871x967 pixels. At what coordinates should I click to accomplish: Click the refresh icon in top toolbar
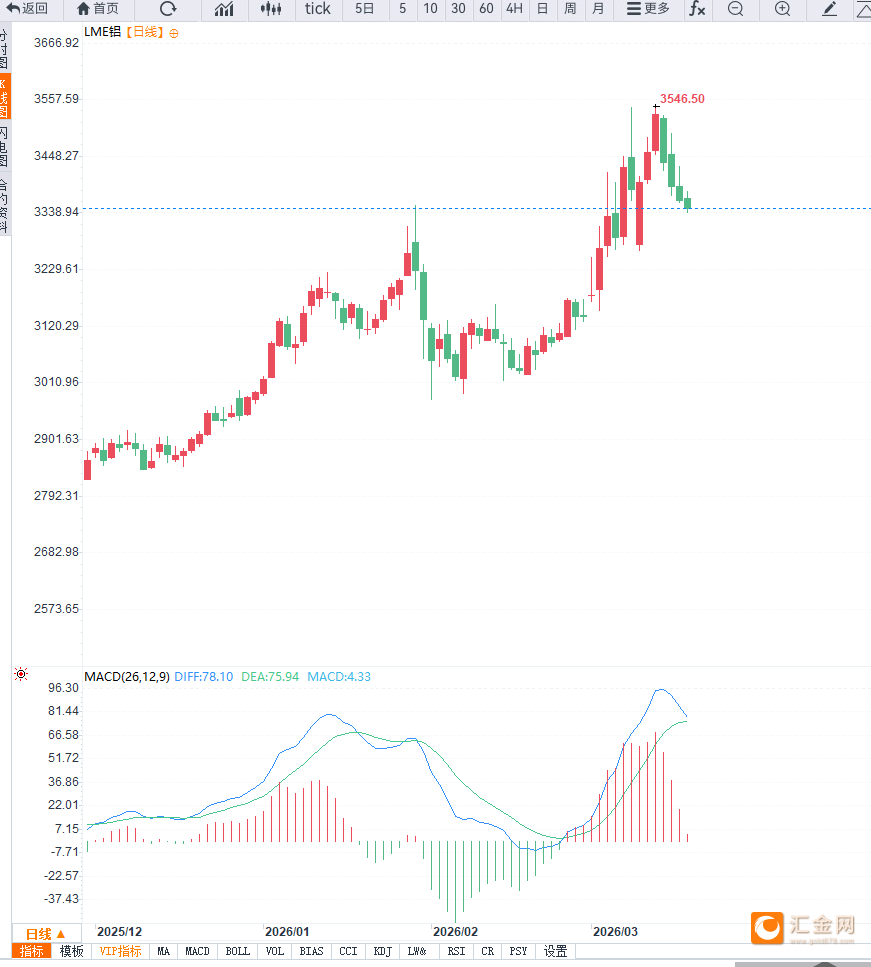tap(168, 9)
